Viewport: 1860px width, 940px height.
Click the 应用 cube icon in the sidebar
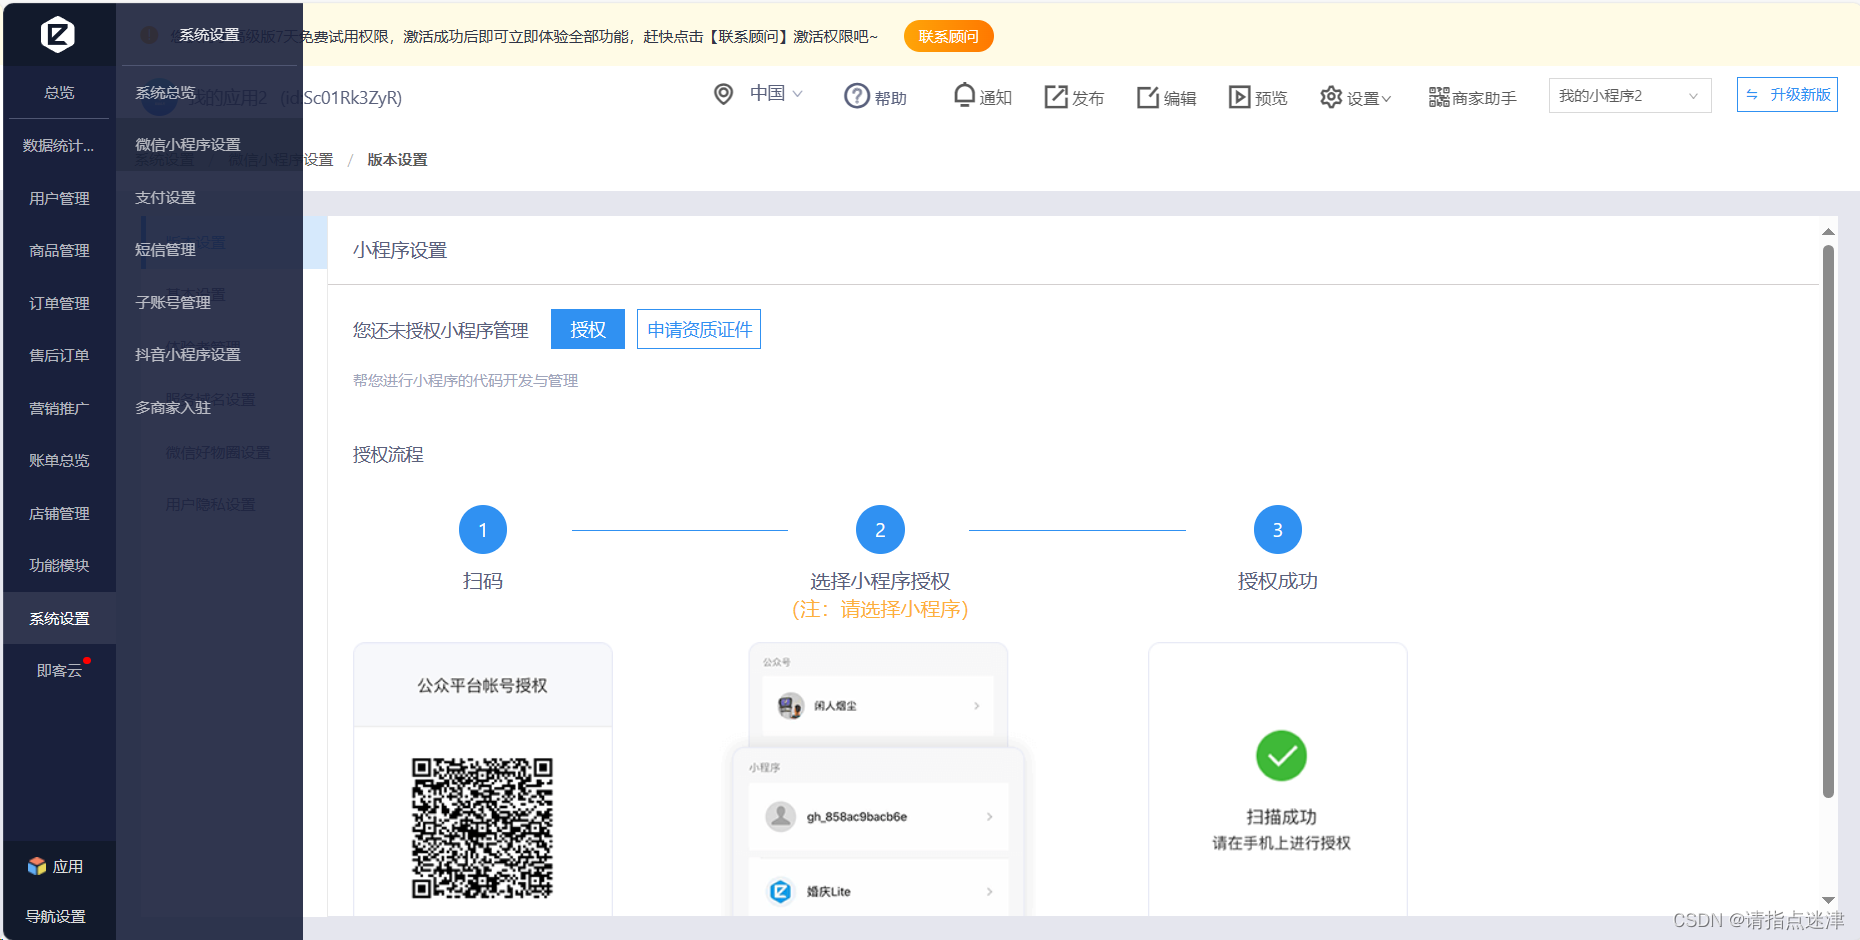coord(37,866)
